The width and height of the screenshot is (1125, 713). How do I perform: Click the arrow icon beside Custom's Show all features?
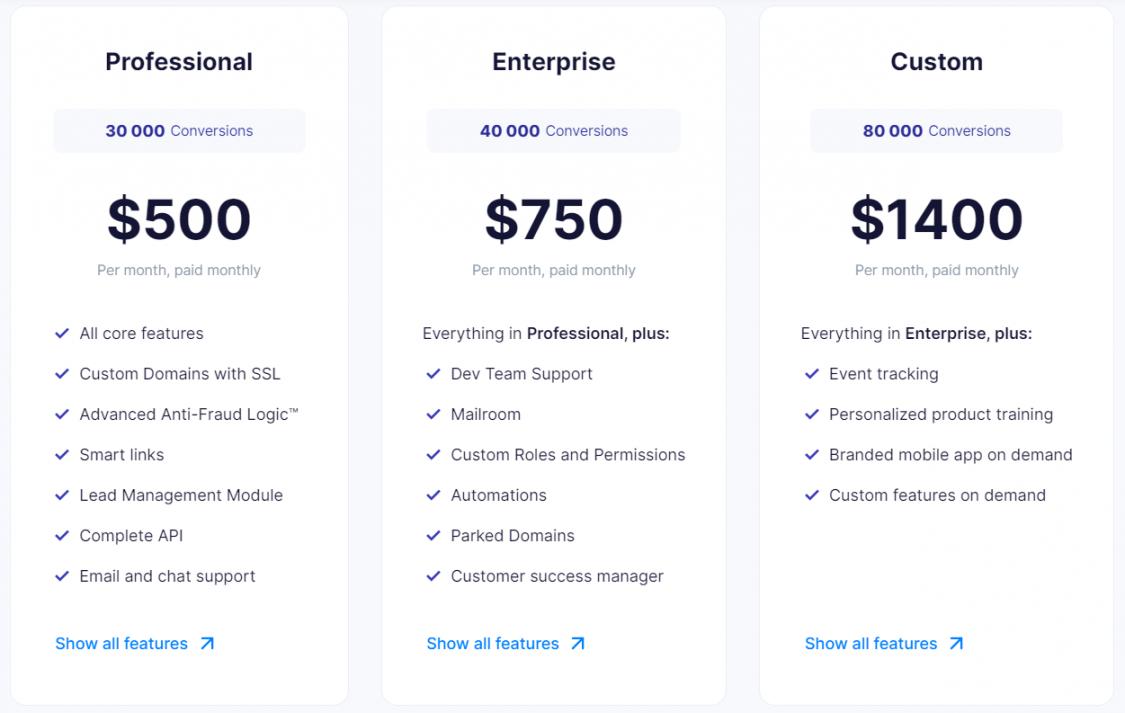pos(956,644)
